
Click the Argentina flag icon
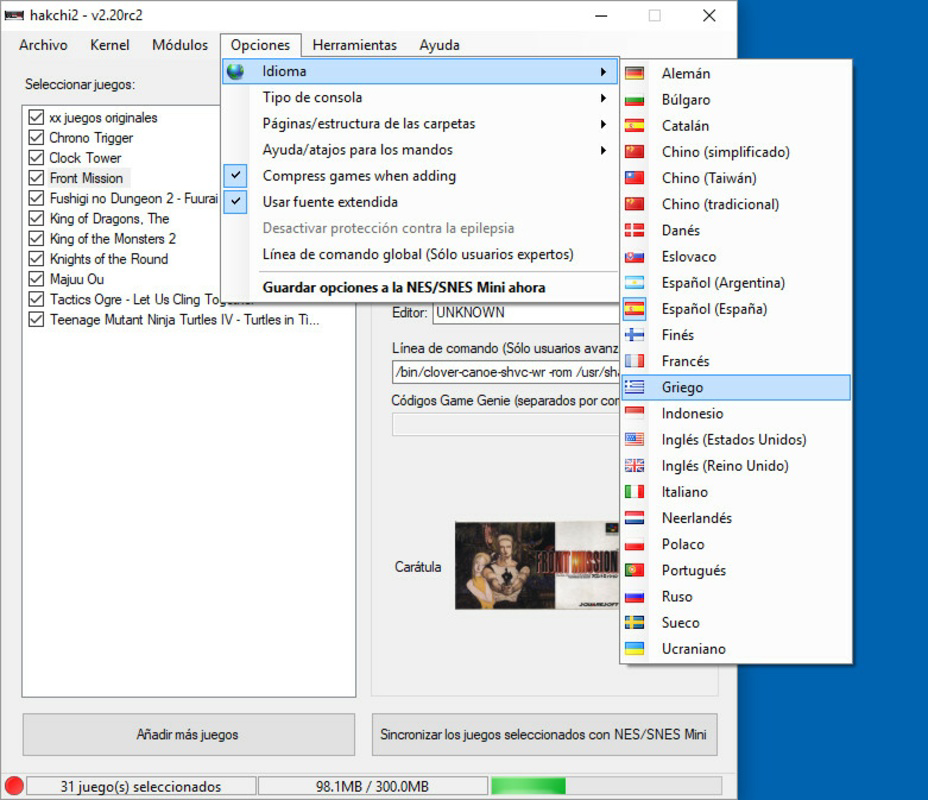[x=634, y=282]
